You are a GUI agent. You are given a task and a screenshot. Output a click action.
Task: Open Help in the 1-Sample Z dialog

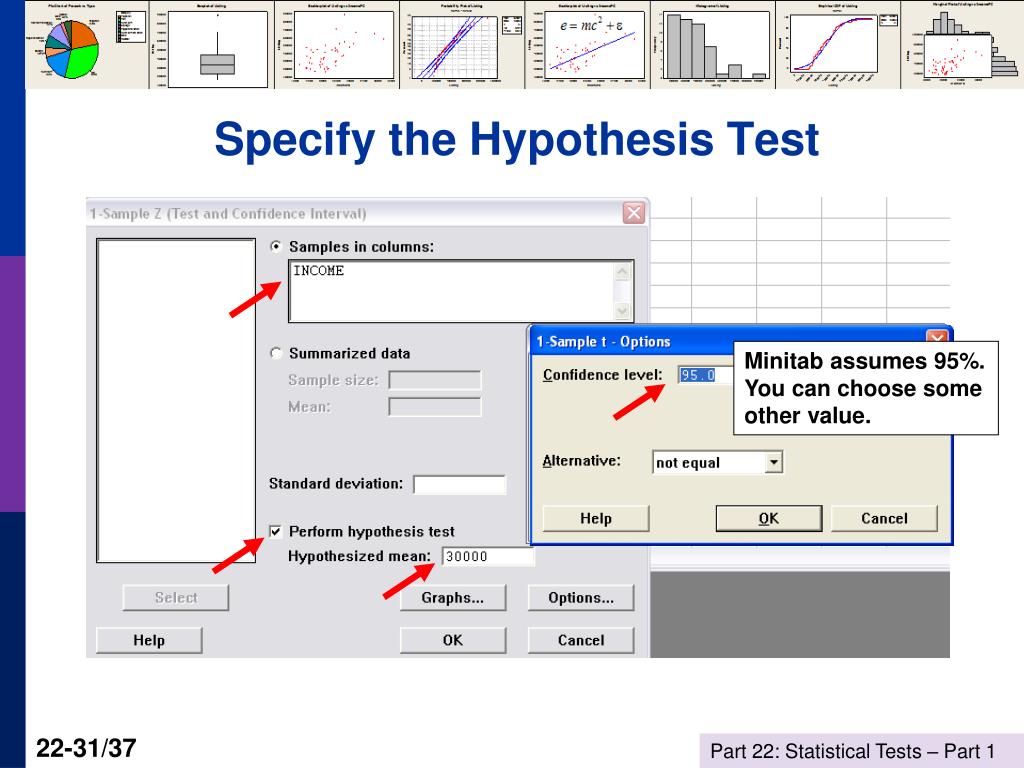pyautogui.click(x=149, y=640)
